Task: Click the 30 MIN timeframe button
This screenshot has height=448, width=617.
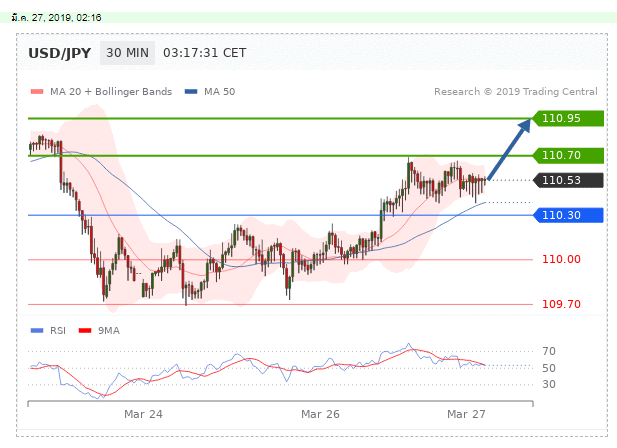Action: point(127,53)
